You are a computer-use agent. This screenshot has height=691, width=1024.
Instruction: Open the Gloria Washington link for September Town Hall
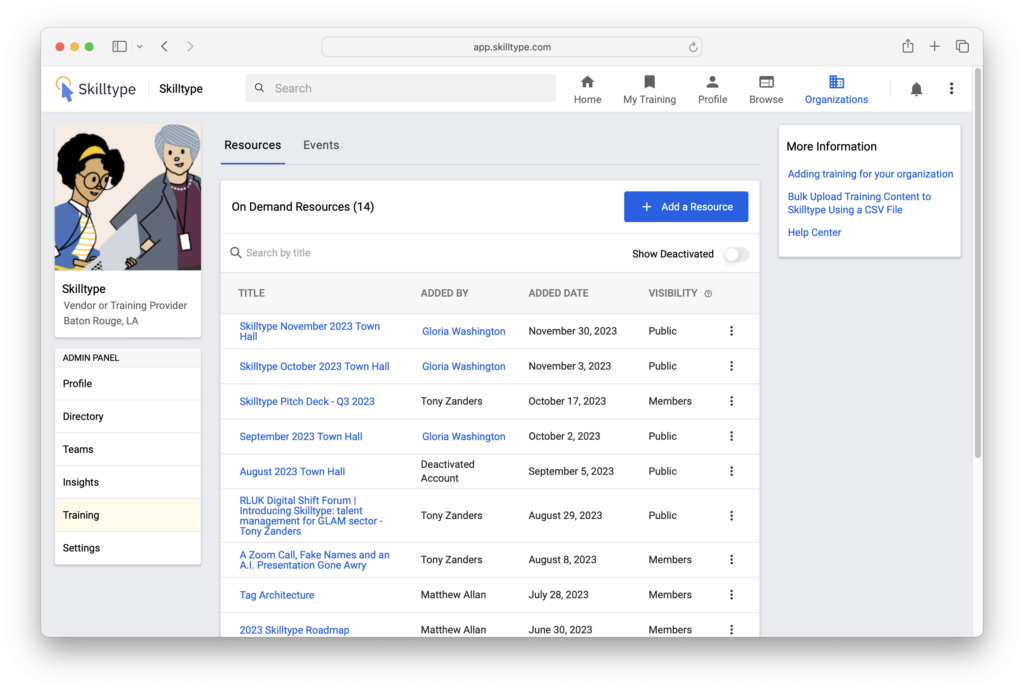(x=463, y=437)
